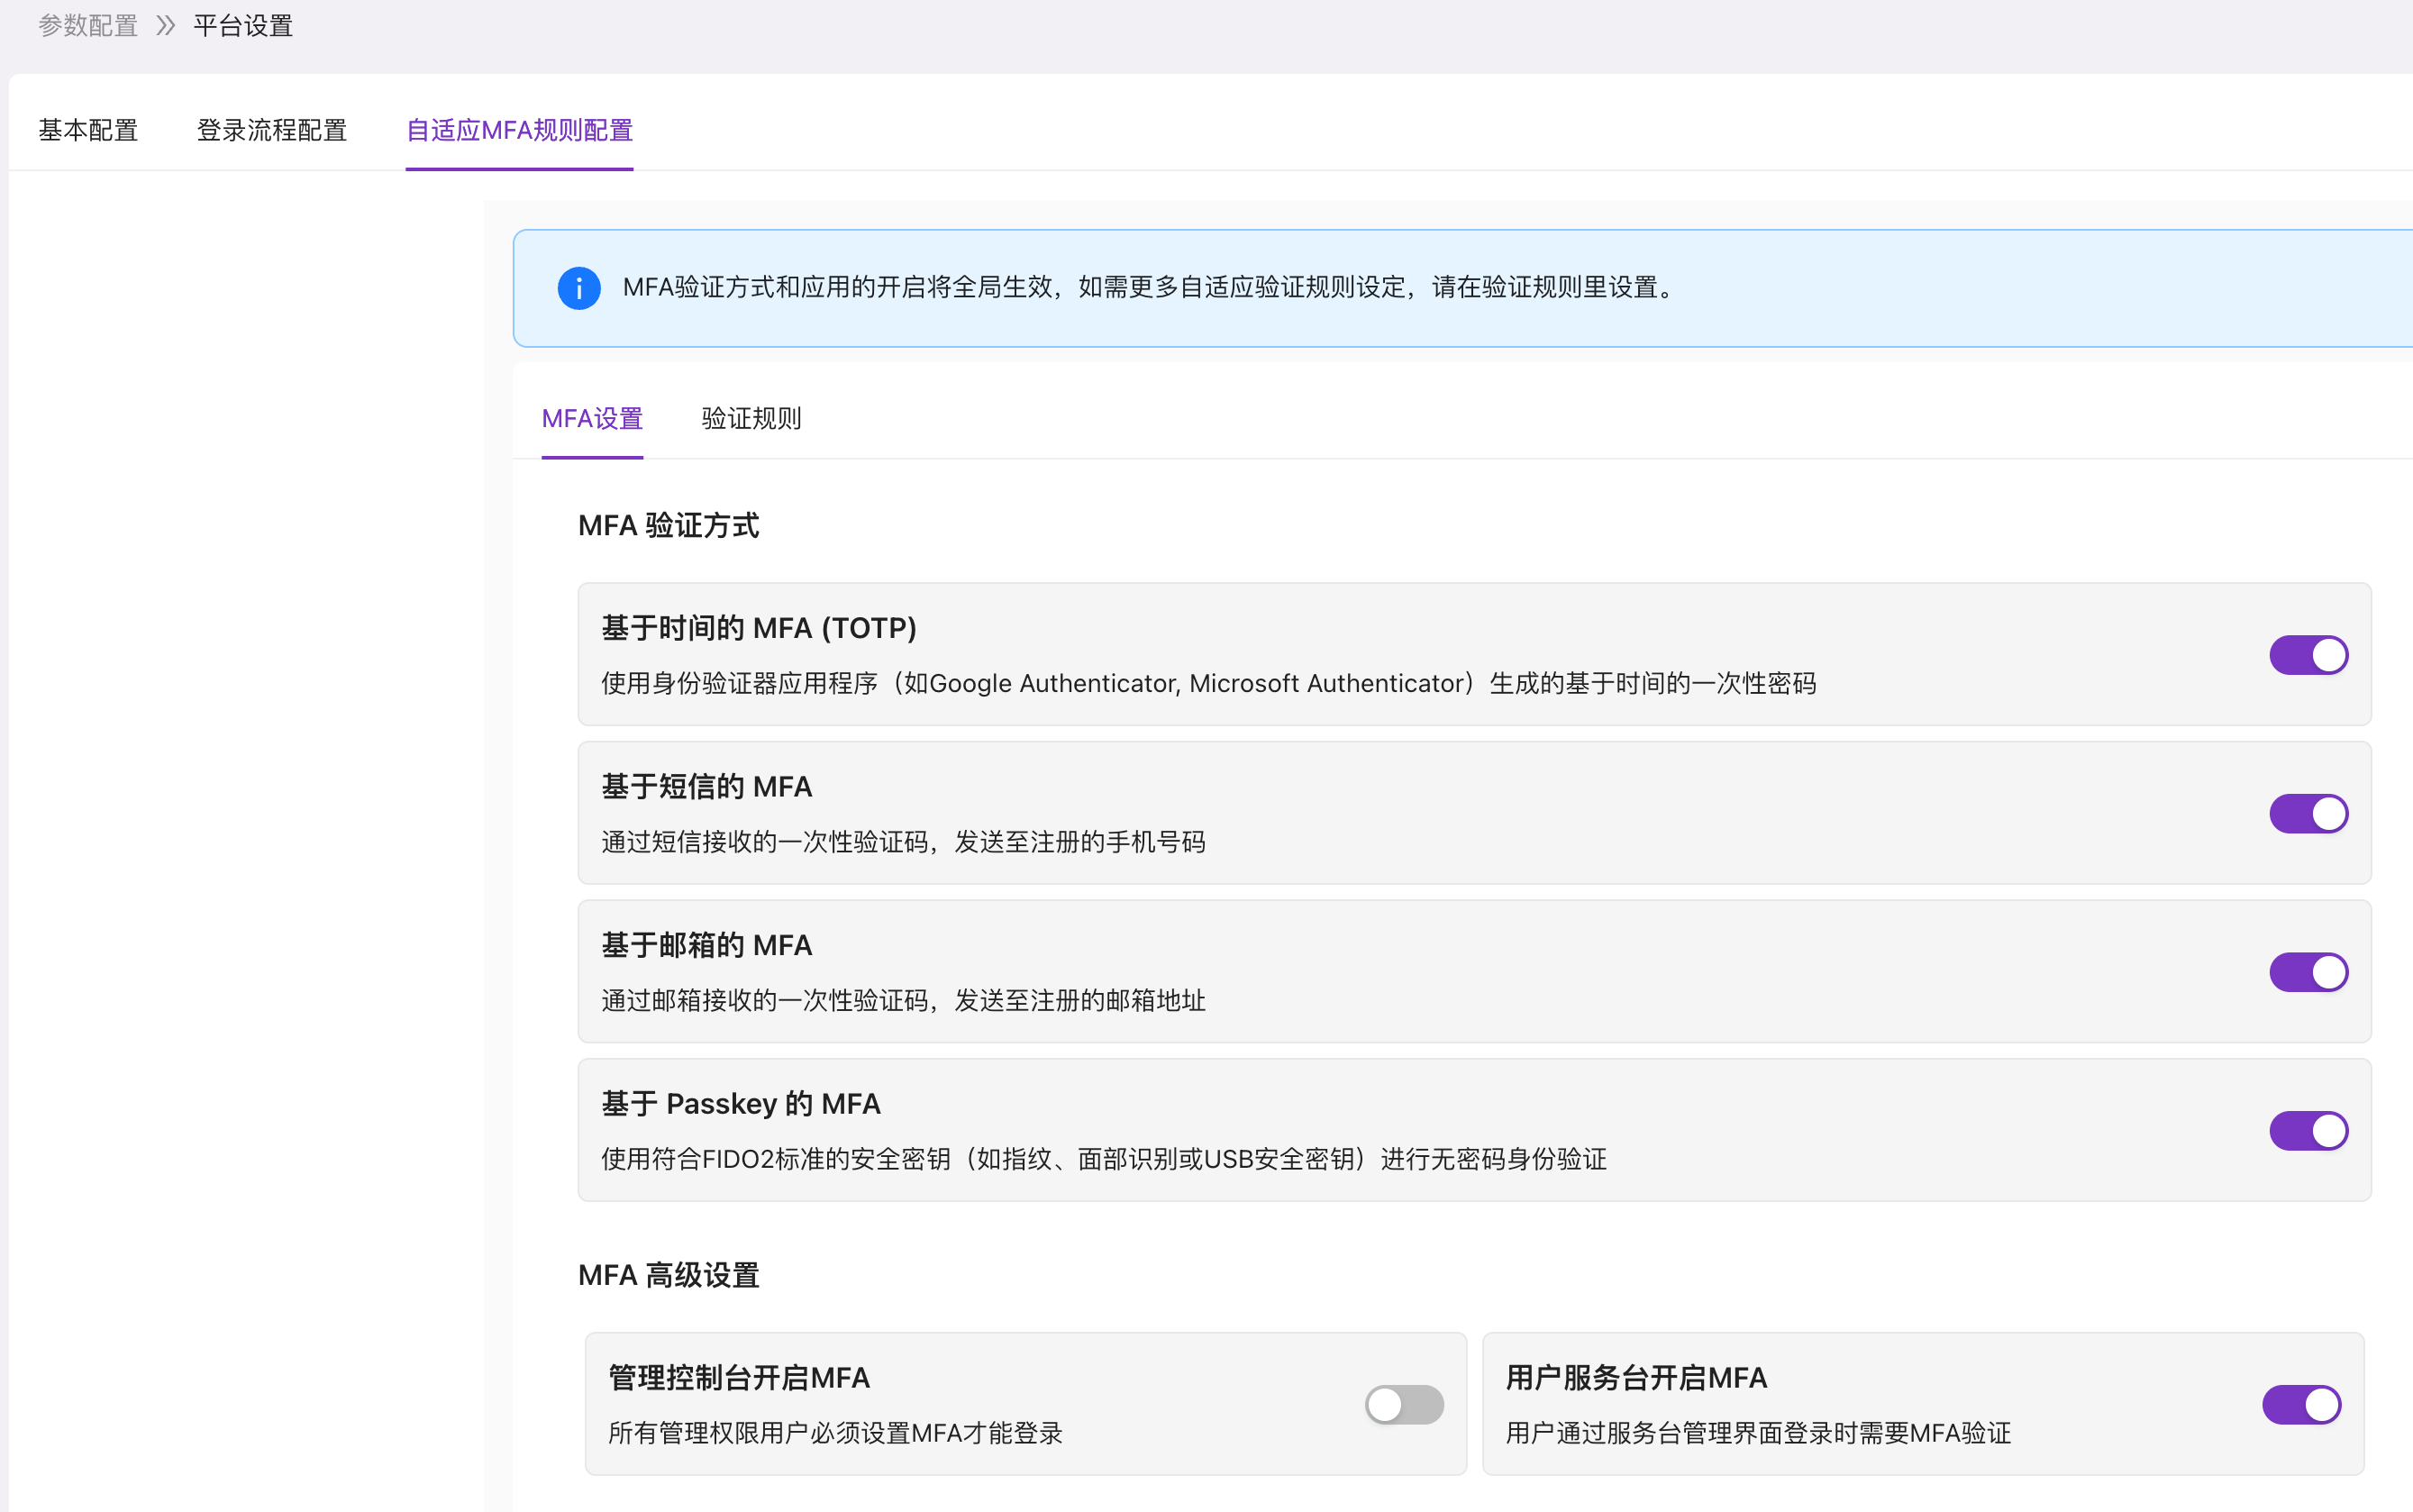Switch to the 验证规则 sub-tab

click(x=751, y=418)
